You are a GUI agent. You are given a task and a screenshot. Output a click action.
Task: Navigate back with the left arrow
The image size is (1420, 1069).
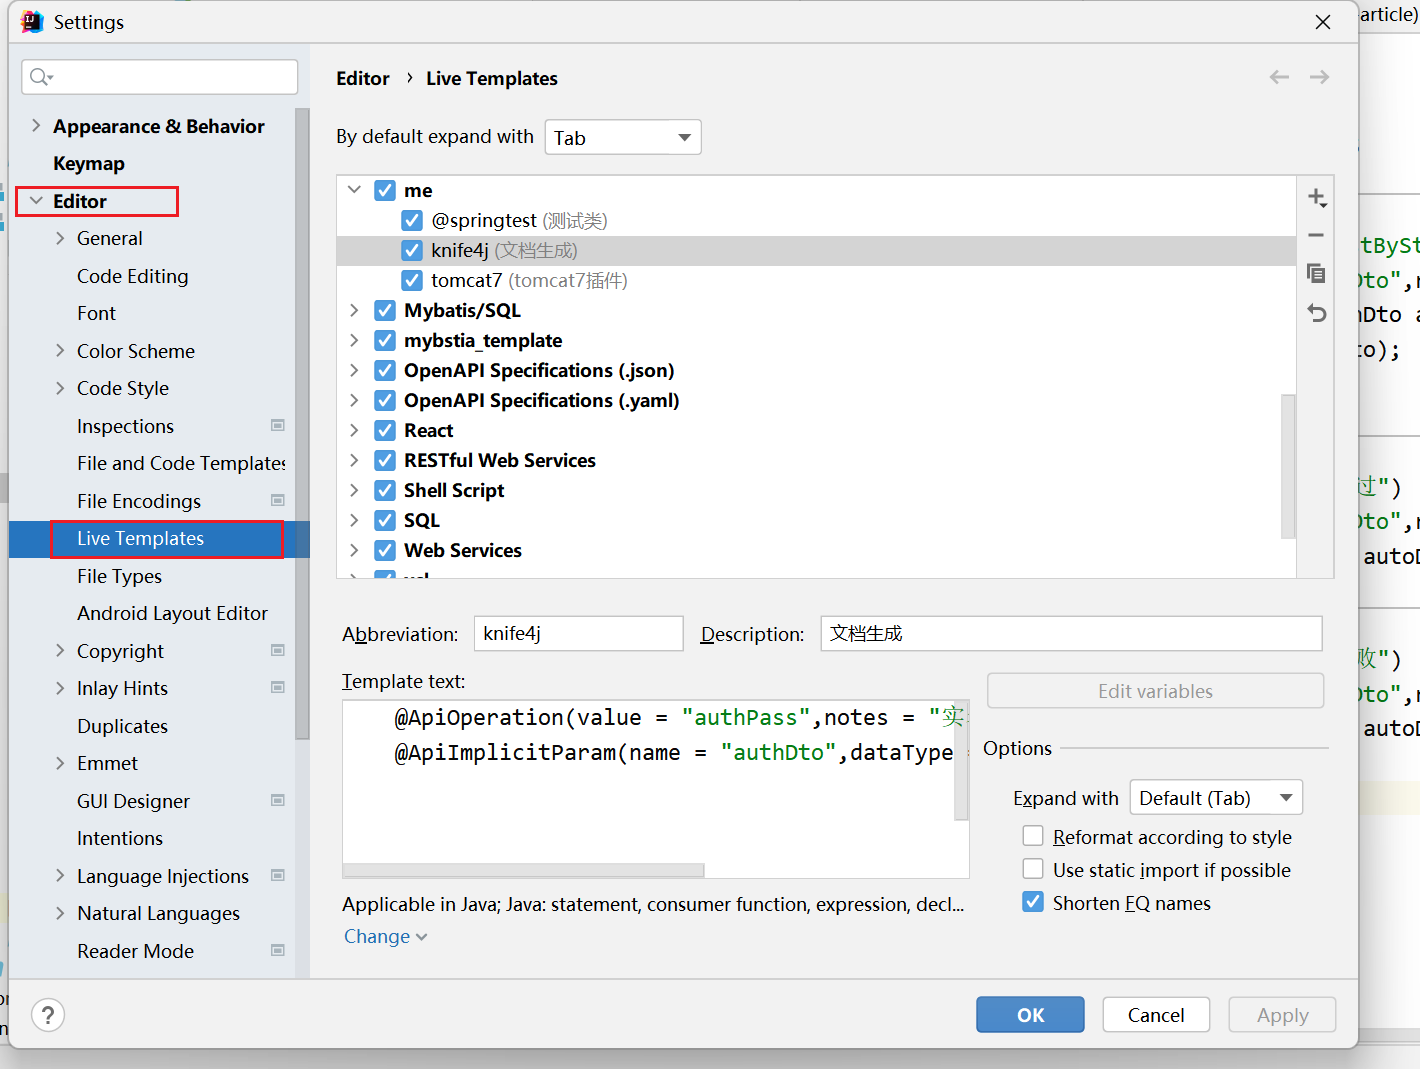(x=1279, y=77)
